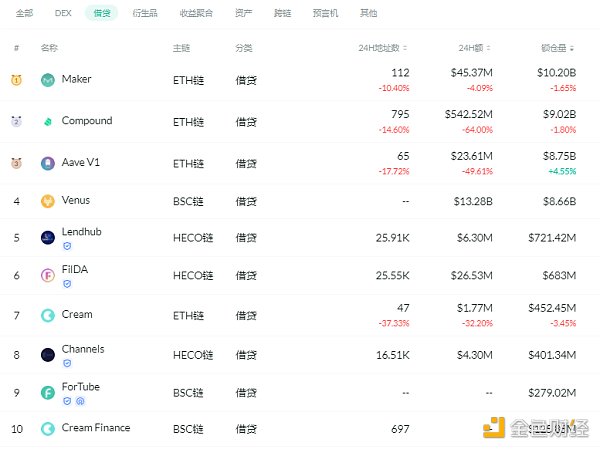Click the BSC链 label in Venus row
Viewport: 600px width, 449px height.
click(188, 201)
